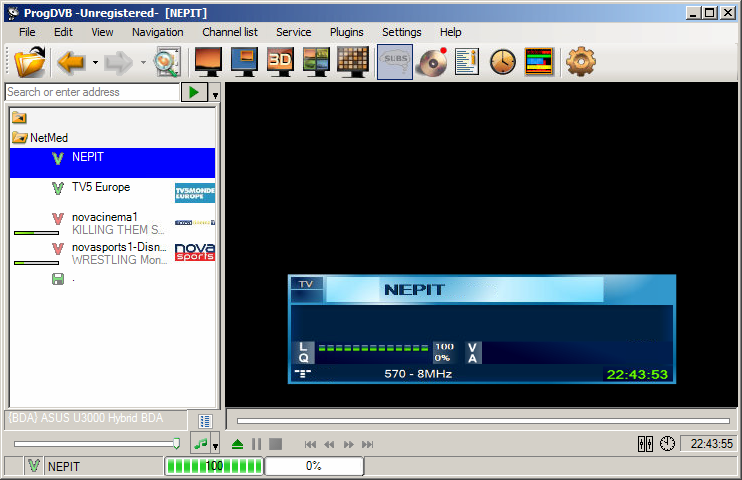Open the Navigation menu

coord(158,32)
